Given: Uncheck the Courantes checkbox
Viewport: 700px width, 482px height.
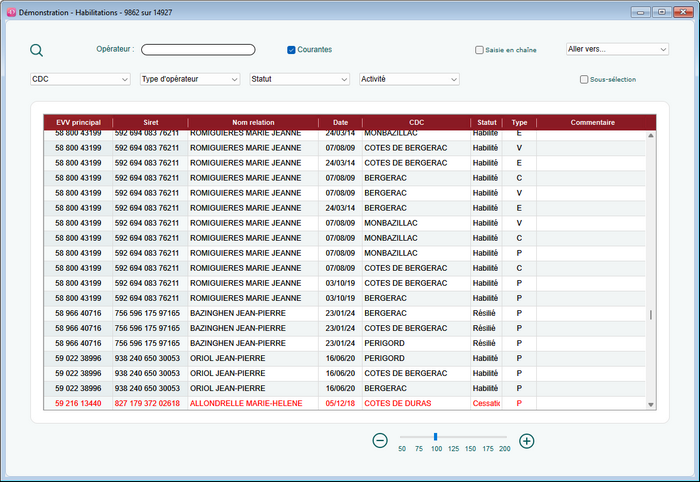Looking at the screenshot, I should coord(291,49).
